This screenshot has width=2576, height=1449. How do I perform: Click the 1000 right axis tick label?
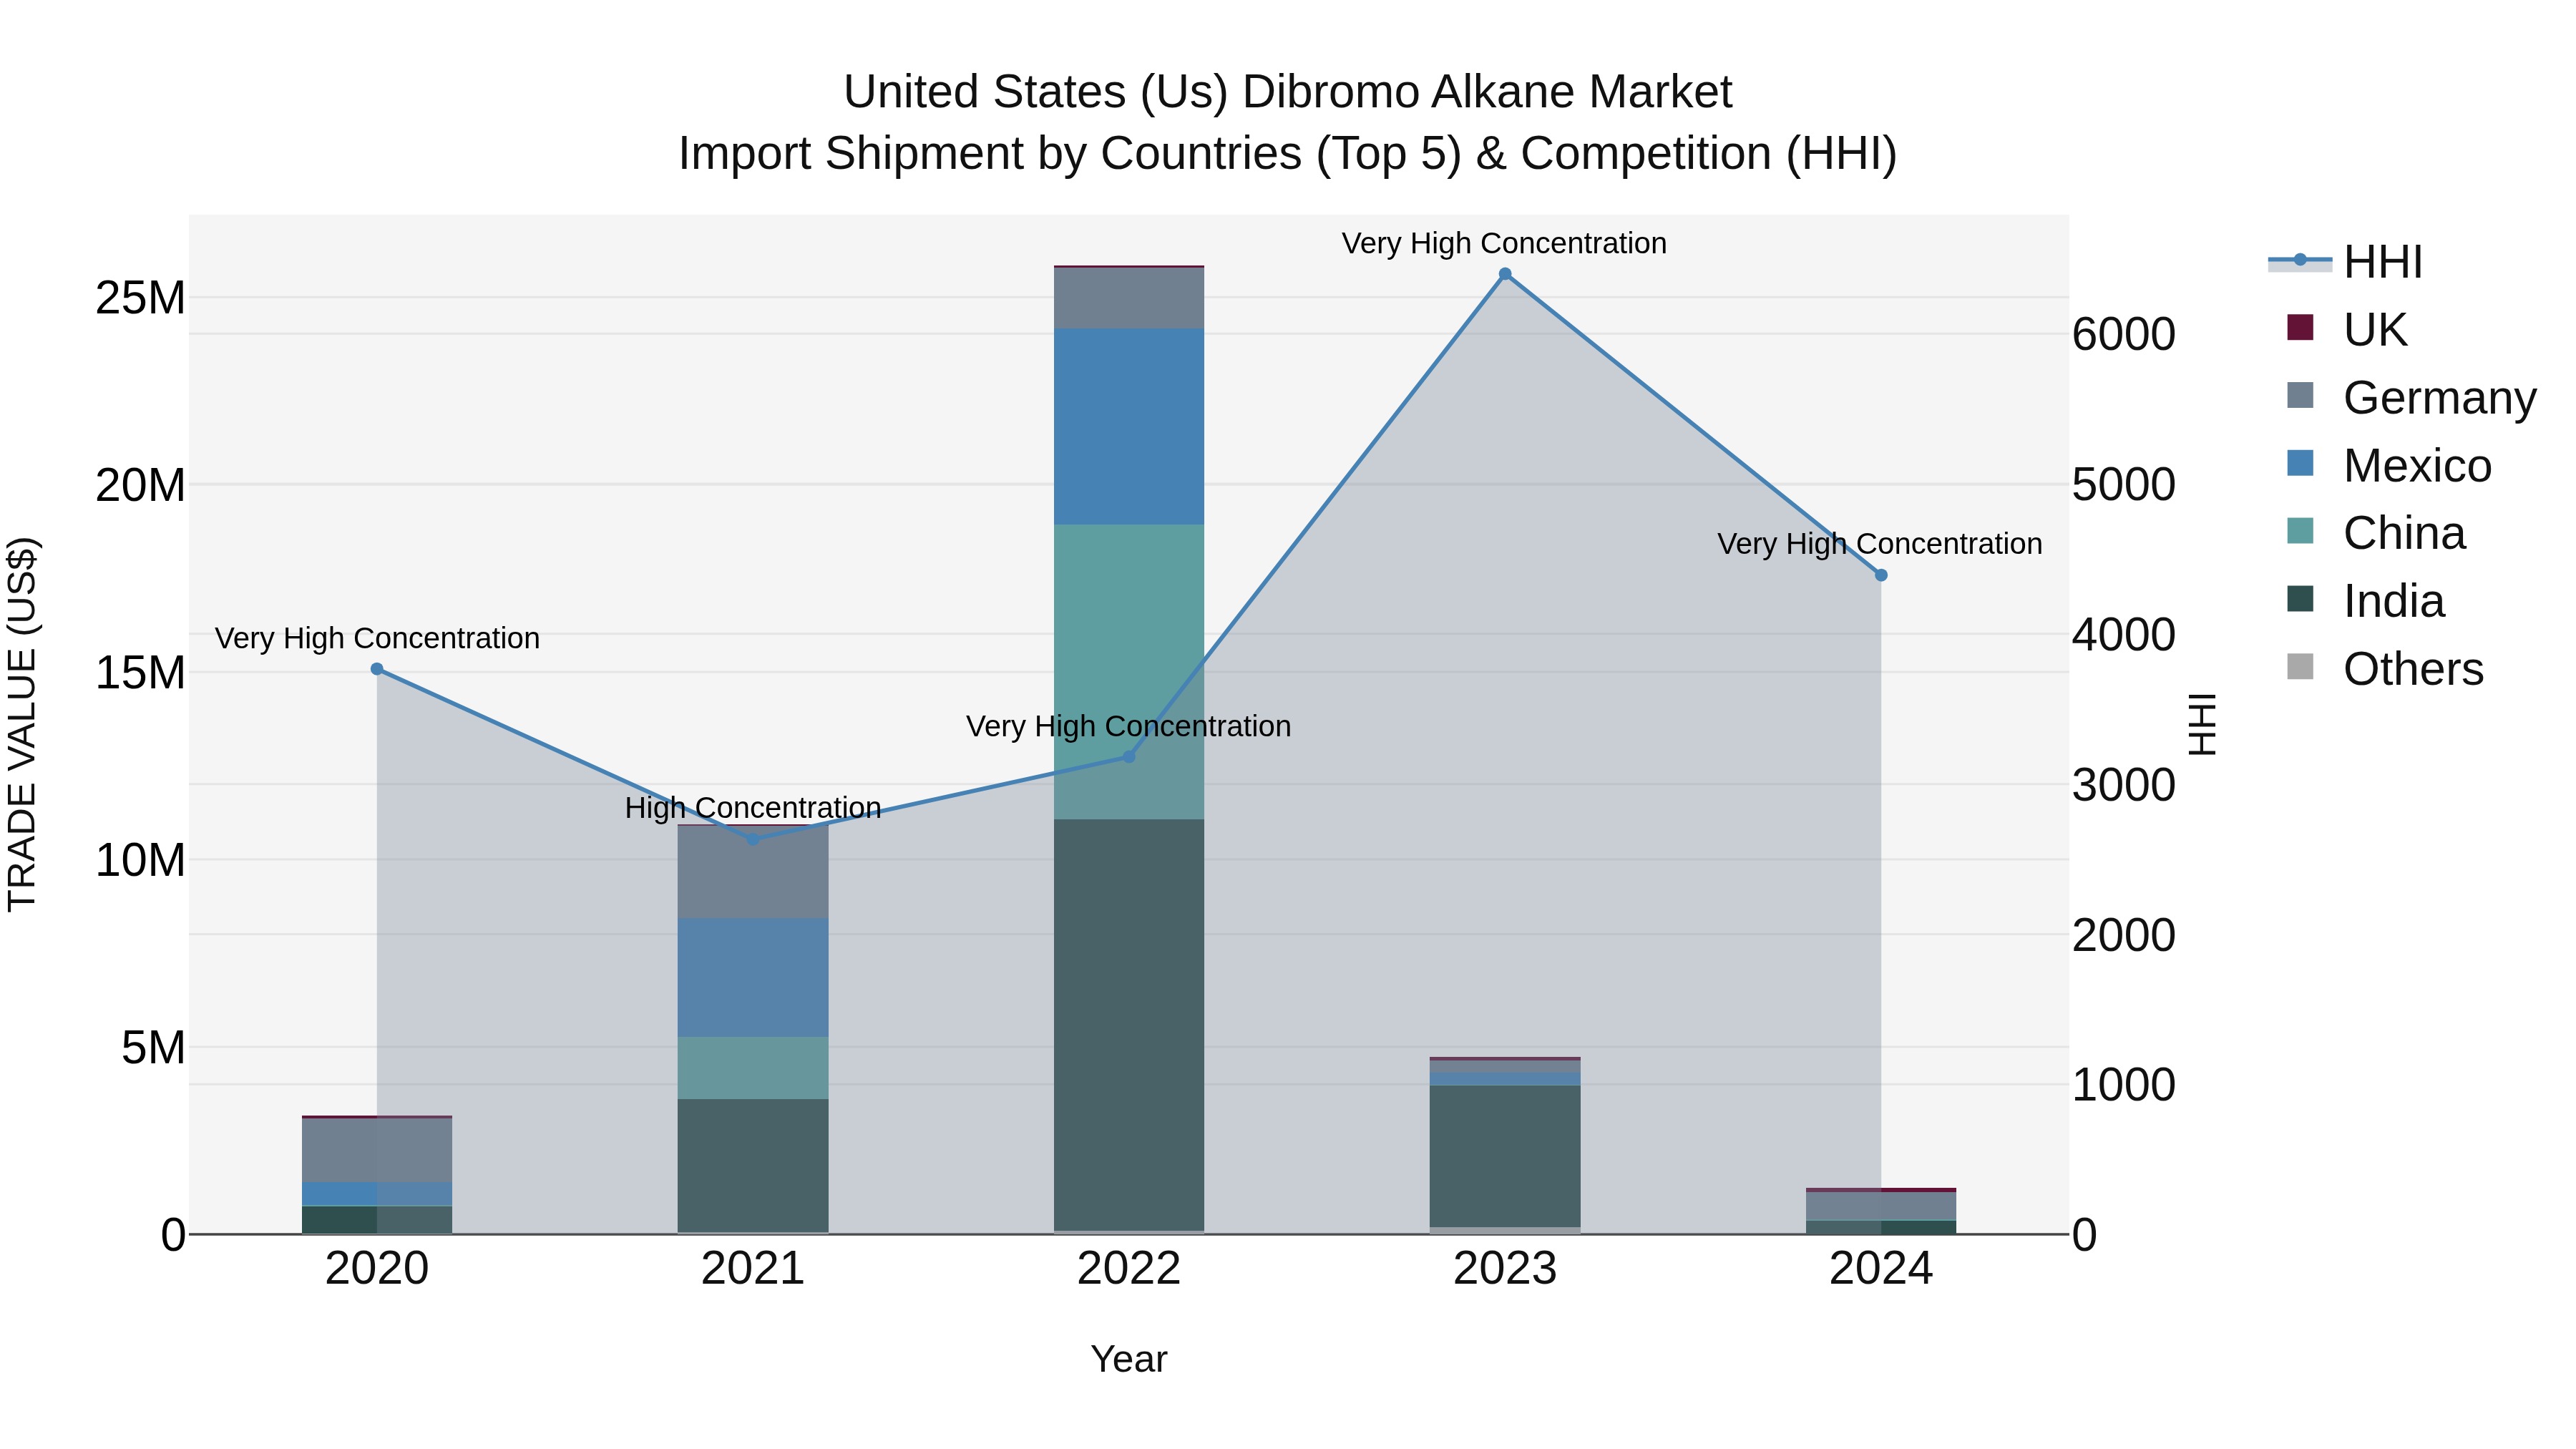[x=2123, y=1085]
